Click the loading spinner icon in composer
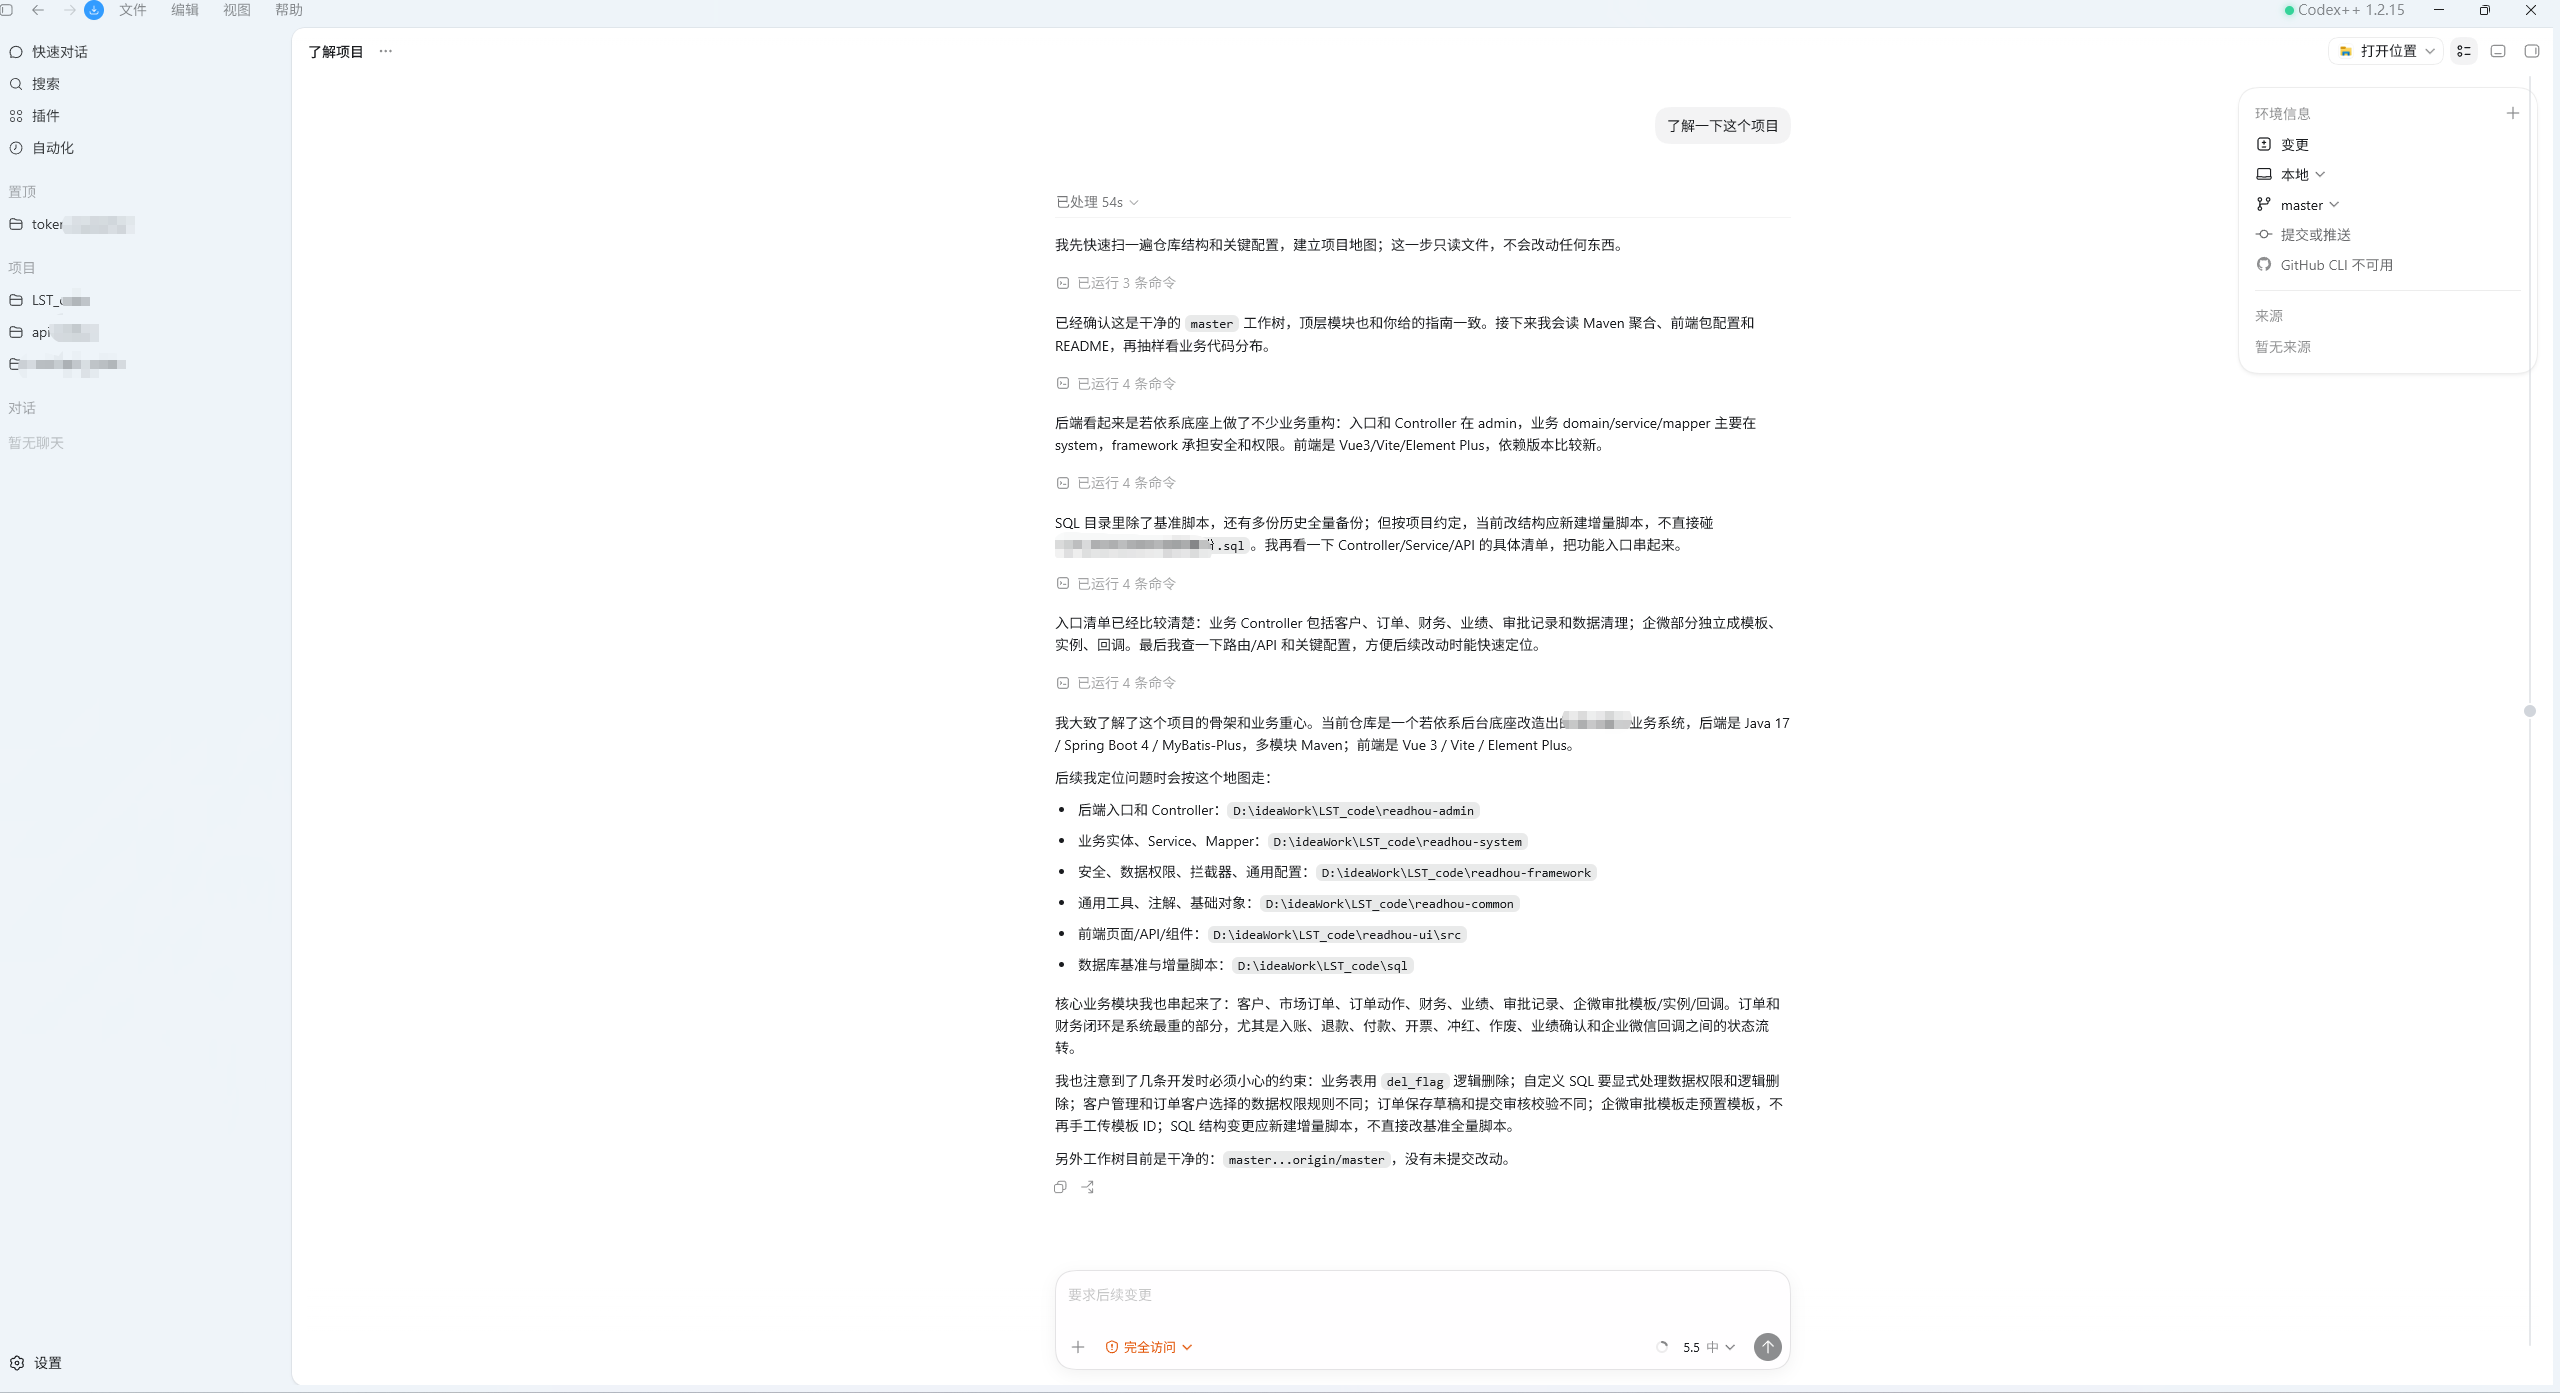The height and width of the screenshot is (1393, 2560). click(1661, 1347)
